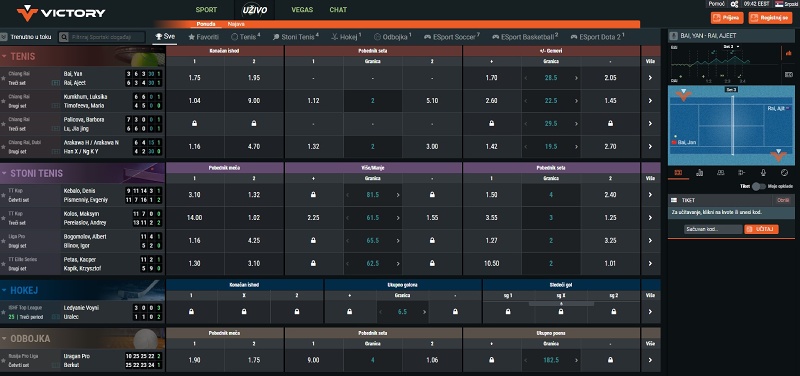The height and width of the screenshot is (376, 800).
Task: Click the thumbs-up tips icon
Action: point(788,53)
